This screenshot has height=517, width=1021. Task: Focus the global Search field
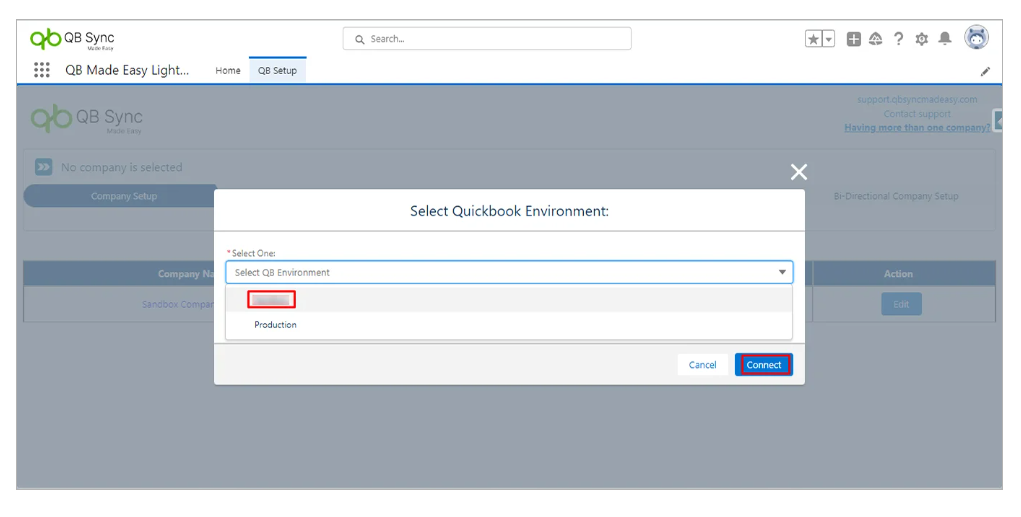(487, 39)
